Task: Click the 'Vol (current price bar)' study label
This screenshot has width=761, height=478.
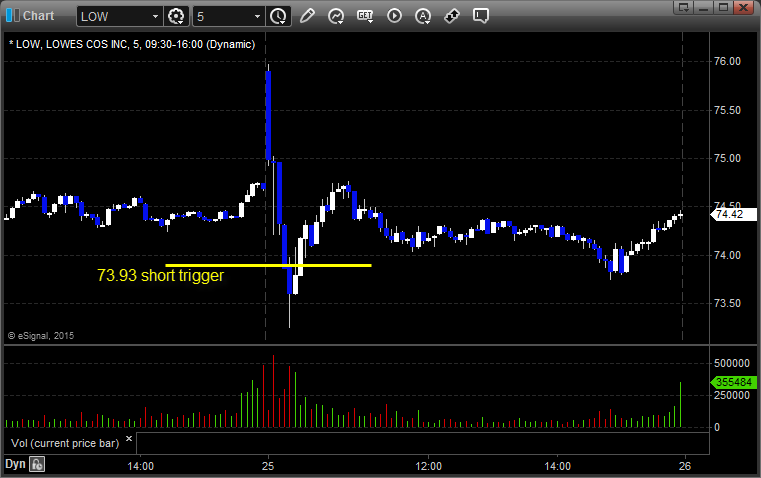Action: tap(65, 443)
